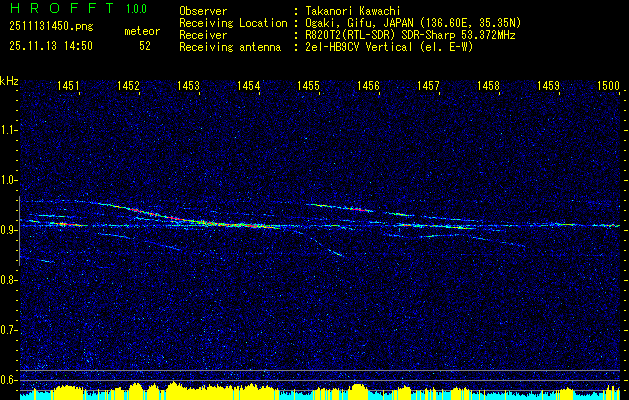Click the version number 1.0.0
This screenshot has height=400, width=629.
[136, 9]
